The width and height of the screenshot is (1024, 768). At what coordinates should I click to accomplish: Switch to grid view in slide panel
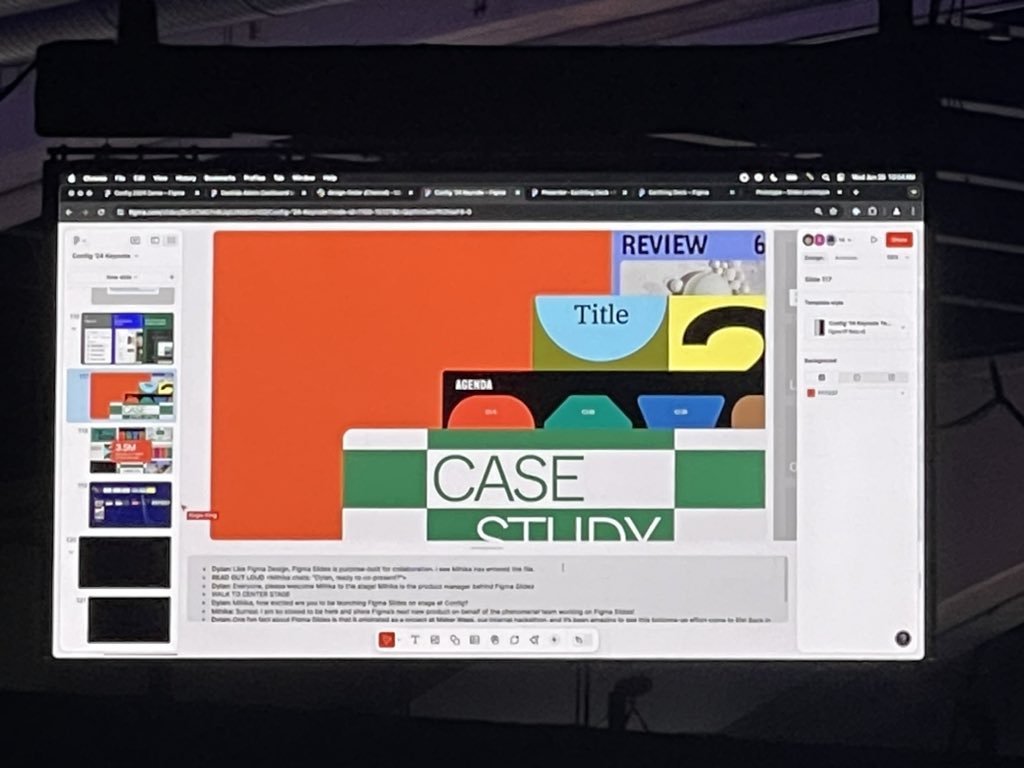coord(171,240)
